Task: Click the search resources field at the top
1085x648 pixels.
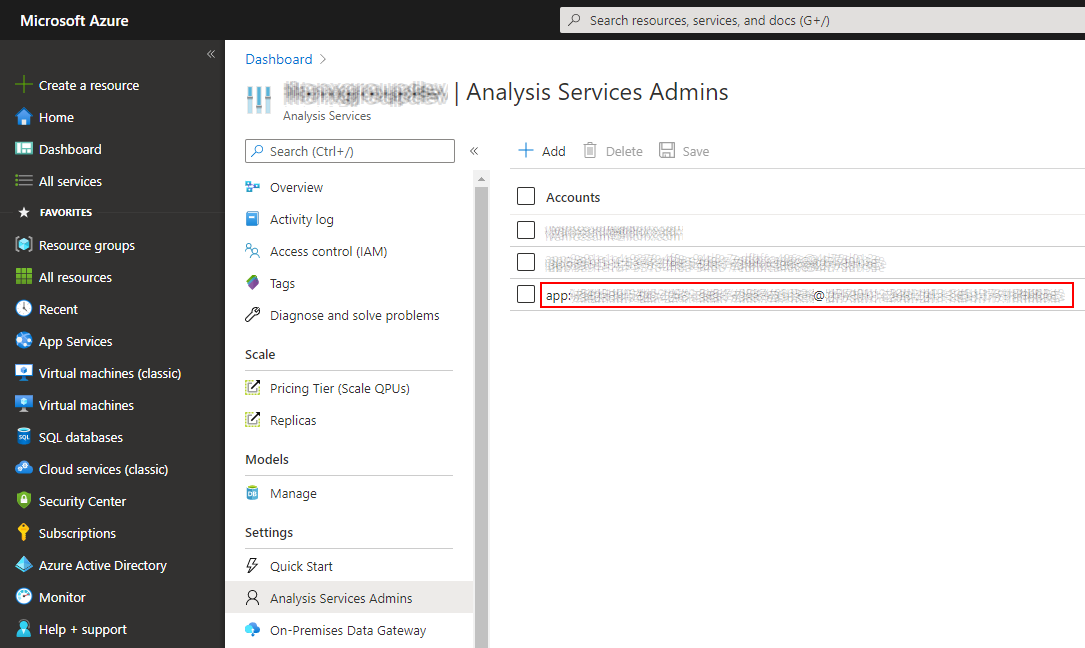Action: 820,20
